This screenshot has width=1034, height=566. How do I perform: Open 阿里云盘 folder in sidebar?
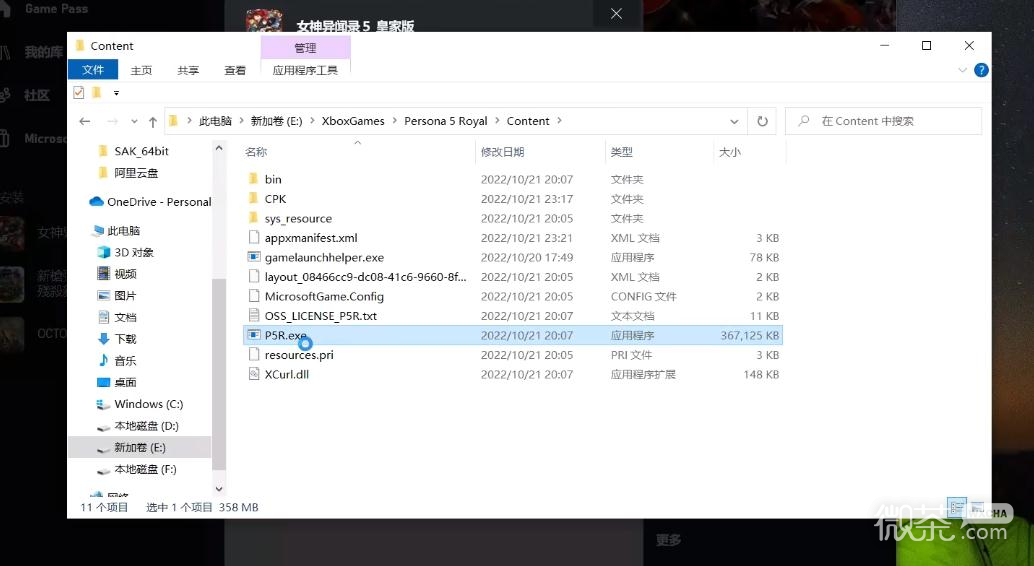tap(128, 173)
